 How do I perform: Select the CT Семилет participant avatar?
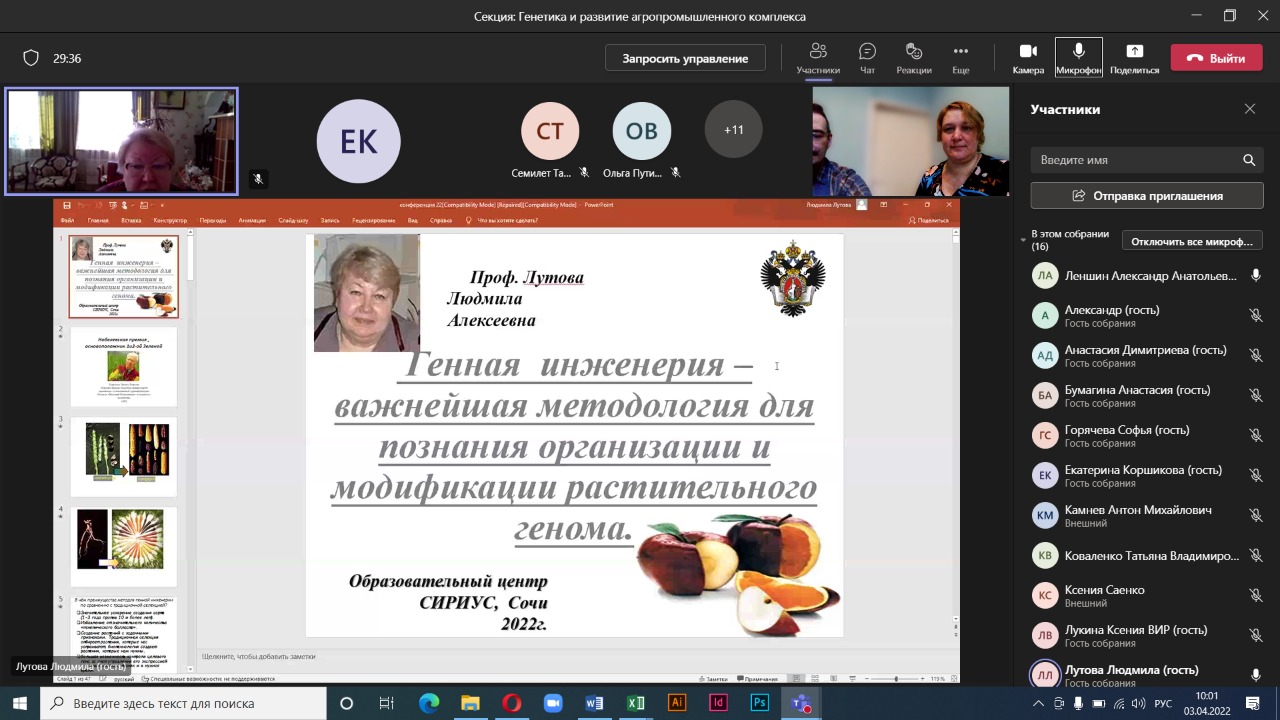pos(550,131)
